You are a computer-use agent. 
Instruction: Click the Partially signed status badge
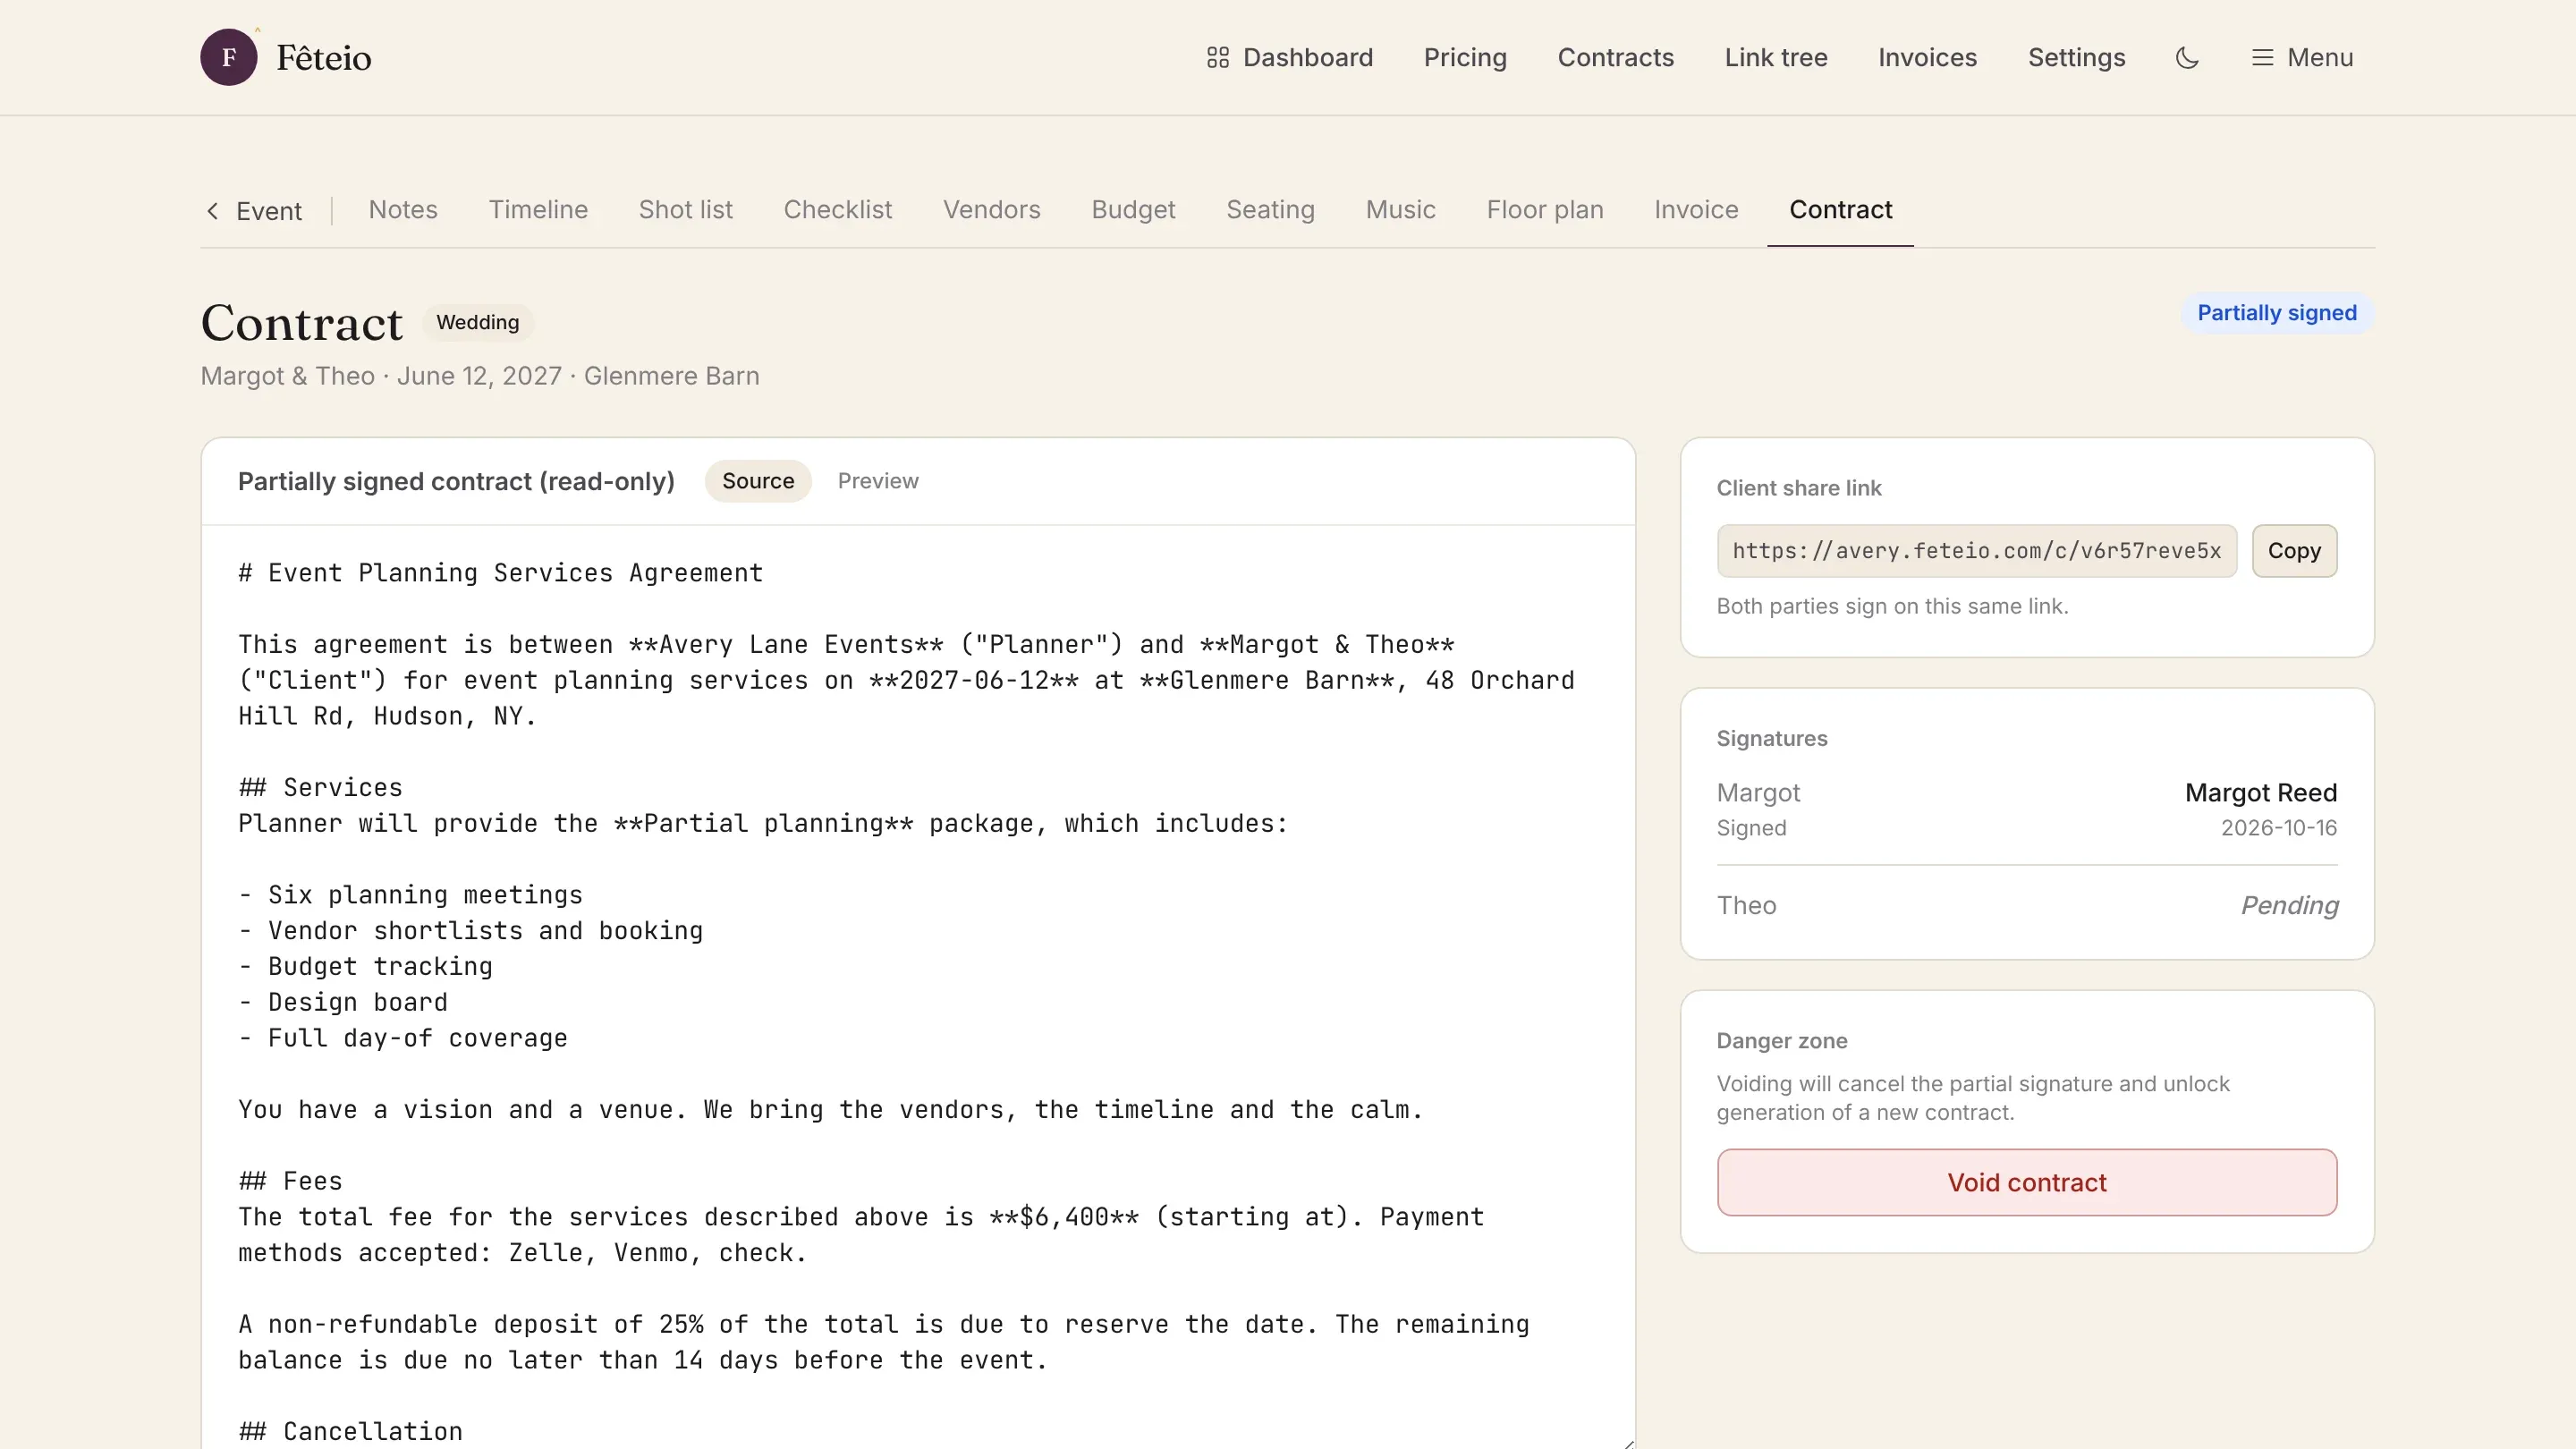coord(2276,313)
